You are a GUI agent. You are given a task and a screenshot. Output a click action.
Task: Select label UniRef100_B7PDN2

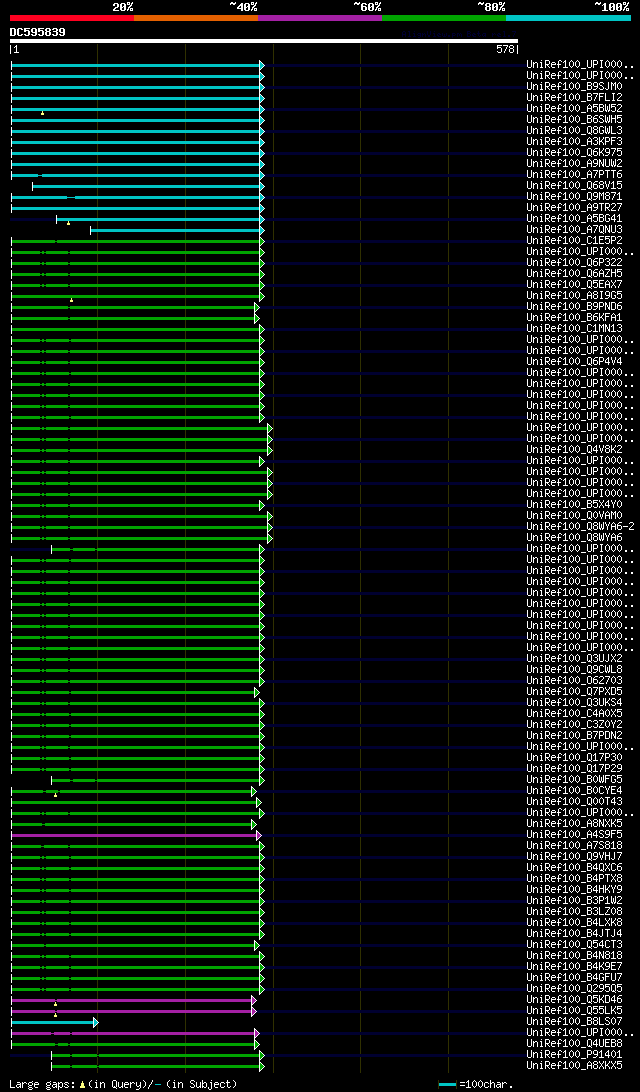(x=575, y=735)
